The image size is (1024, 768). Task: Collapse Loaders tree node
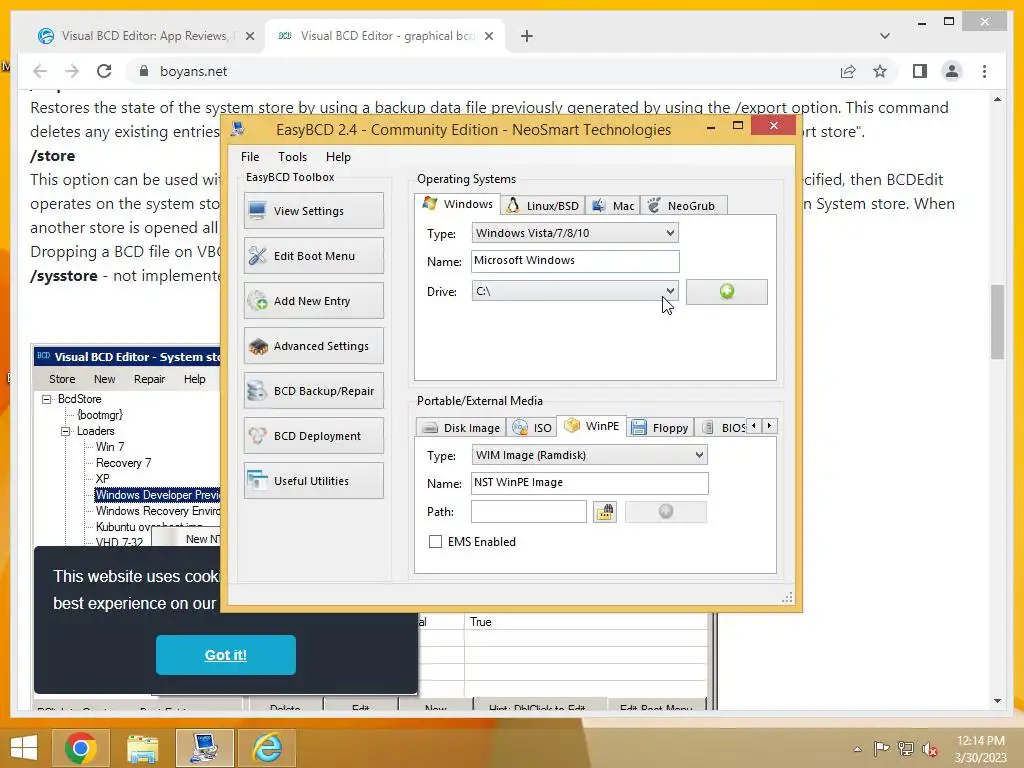click(x=65, y=431)
